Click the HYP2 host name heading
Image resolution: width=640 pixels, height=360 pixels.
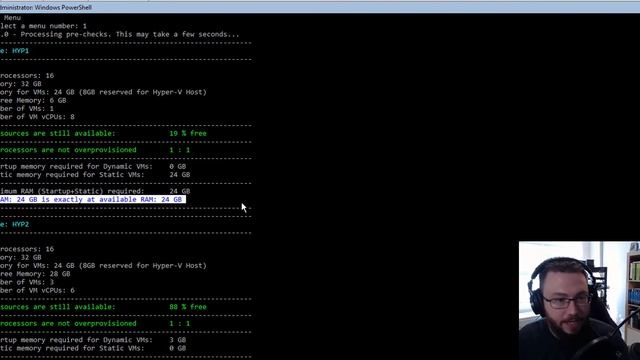click(x=20, y=224)
